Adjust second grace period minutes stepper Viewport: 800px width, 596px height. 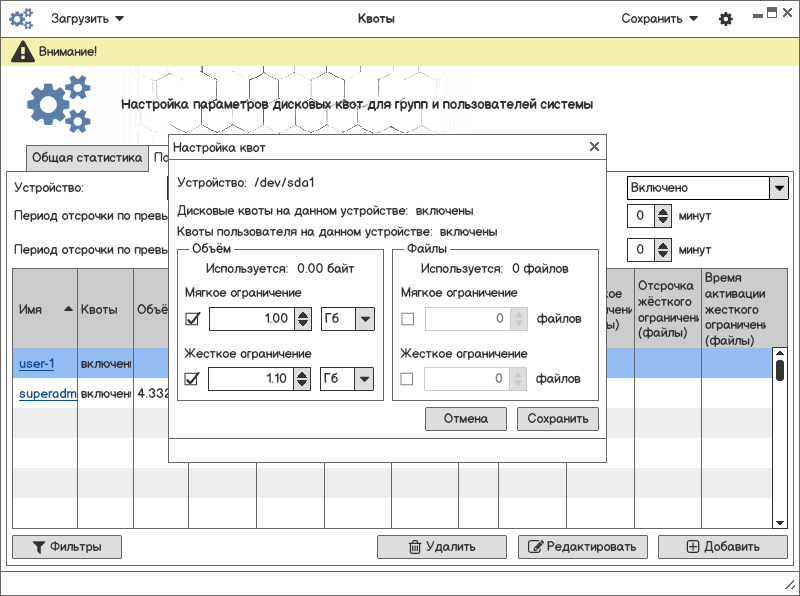tap(662, 250)
